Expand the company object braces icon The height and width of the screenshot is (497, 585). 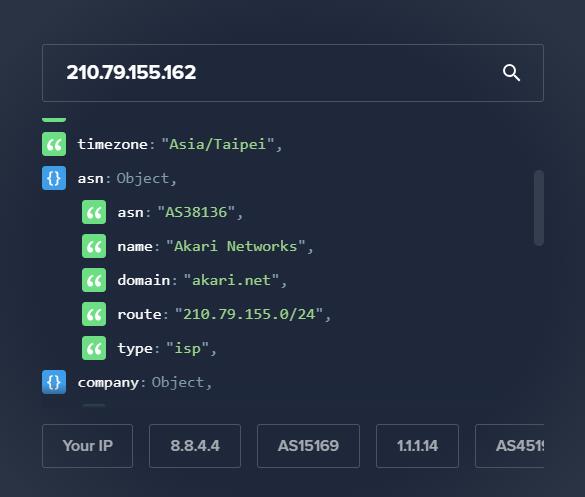tap(54, 382)
